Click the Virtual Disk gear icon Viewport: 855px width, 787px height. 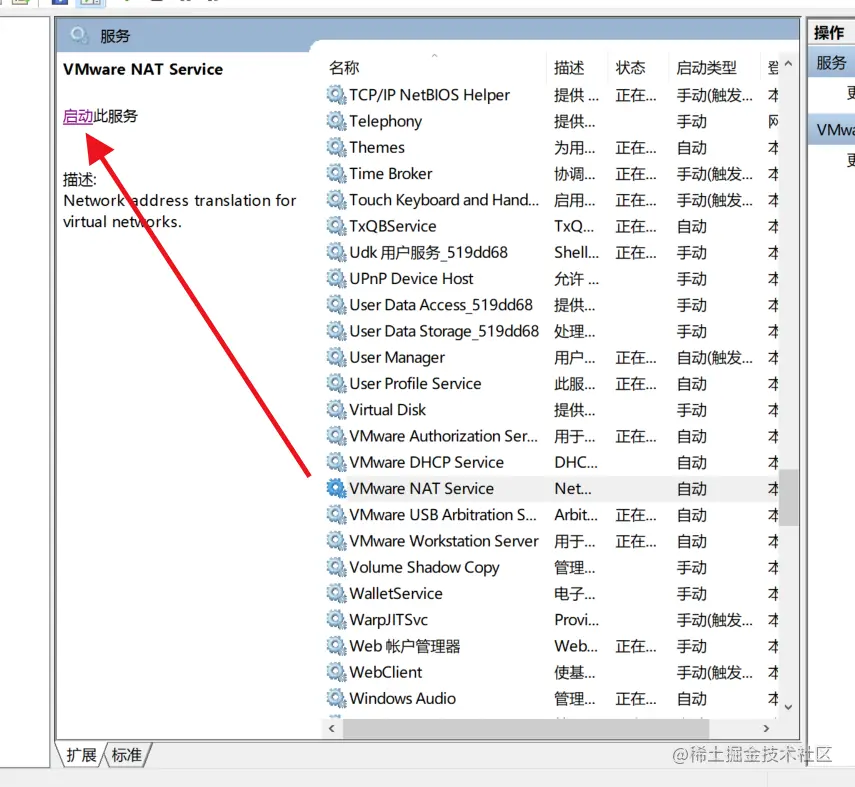click(336, 410)
